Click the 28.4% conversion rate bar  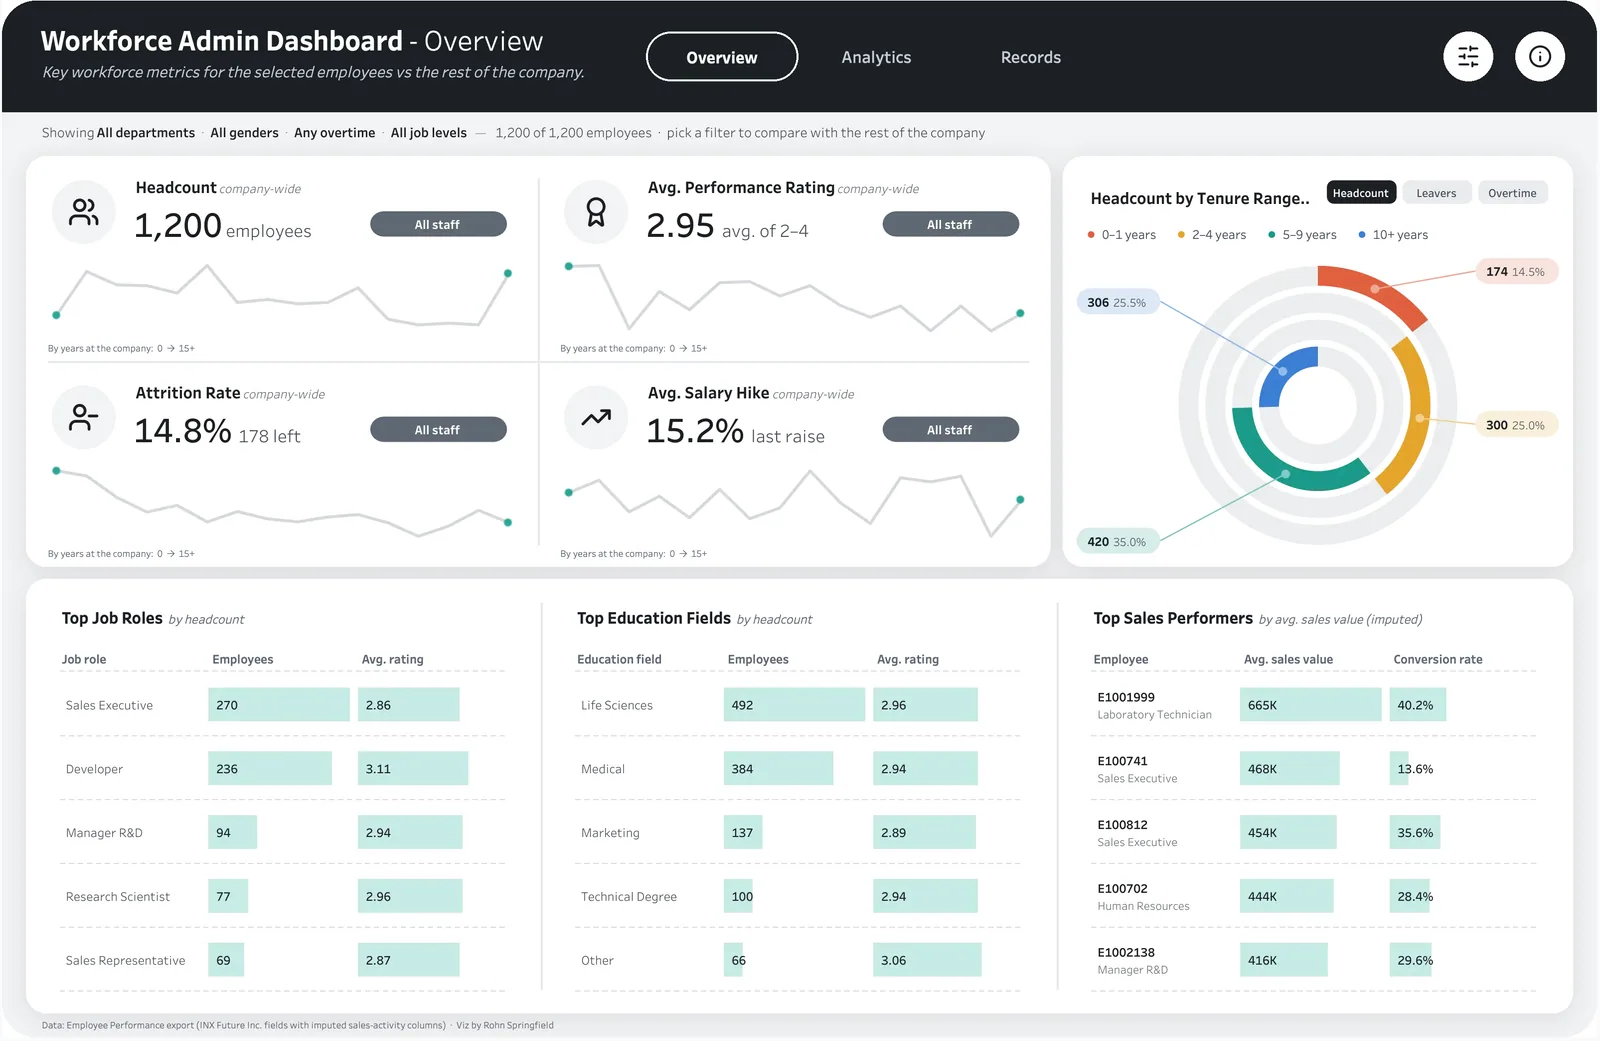point(1412,897)
